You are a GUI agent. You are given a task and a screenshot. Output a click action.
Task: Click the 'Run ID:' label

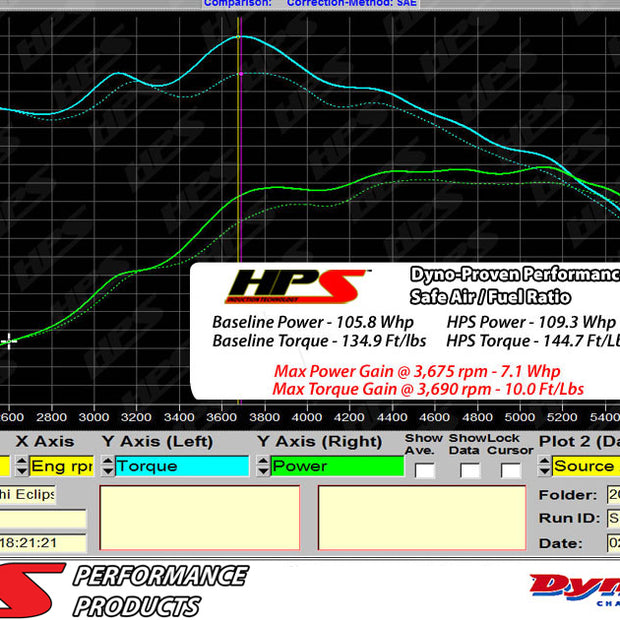point(569,518)
